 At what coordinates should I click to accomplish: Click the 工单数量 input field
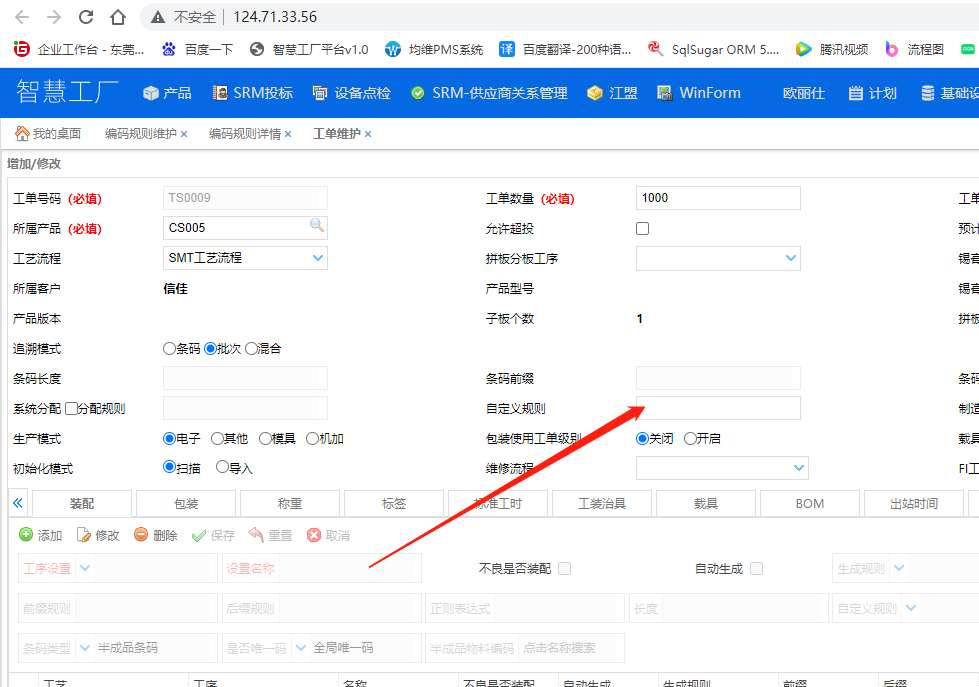click(x=717, y=198)
